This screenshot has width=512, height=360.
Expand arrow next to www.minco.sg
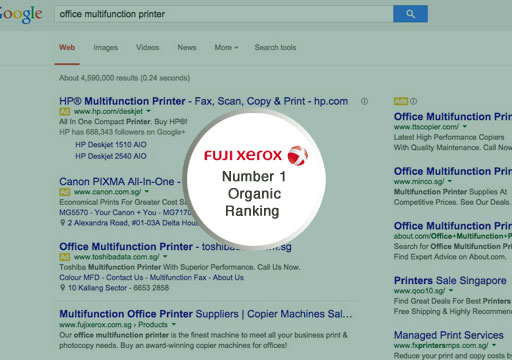pos(450,181)
